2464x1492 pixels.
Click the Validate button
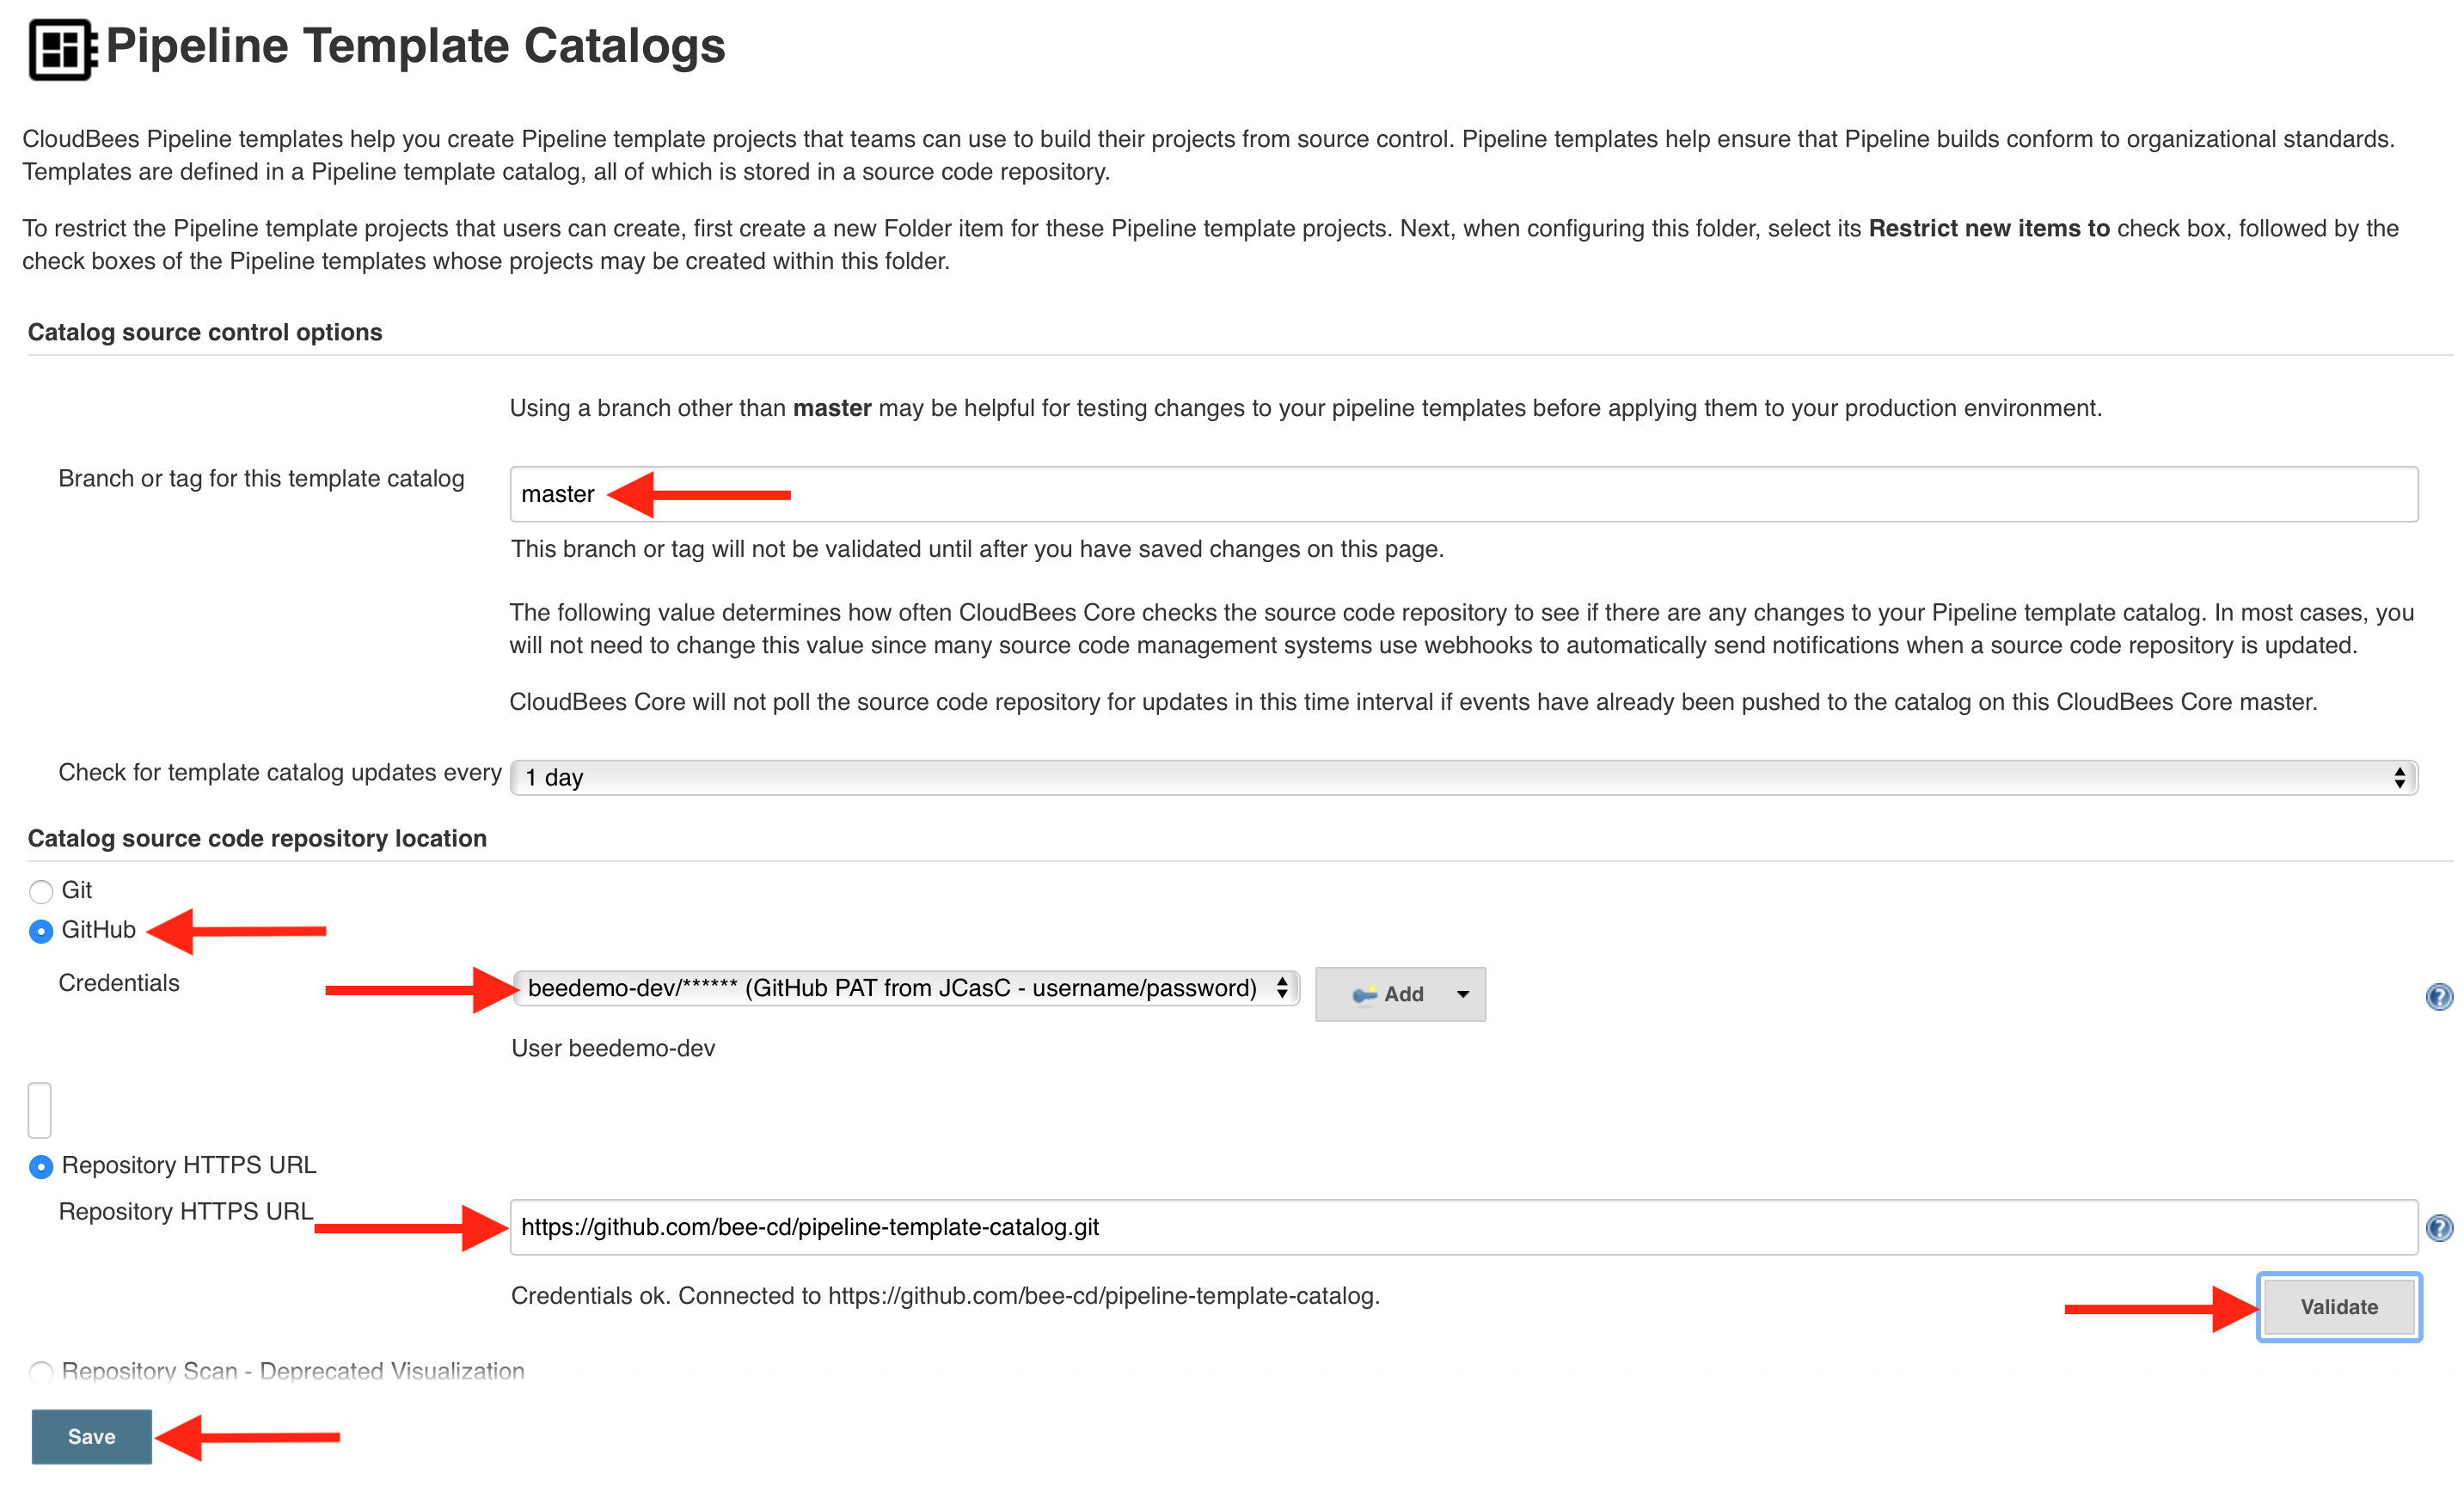[2339, 1306]
